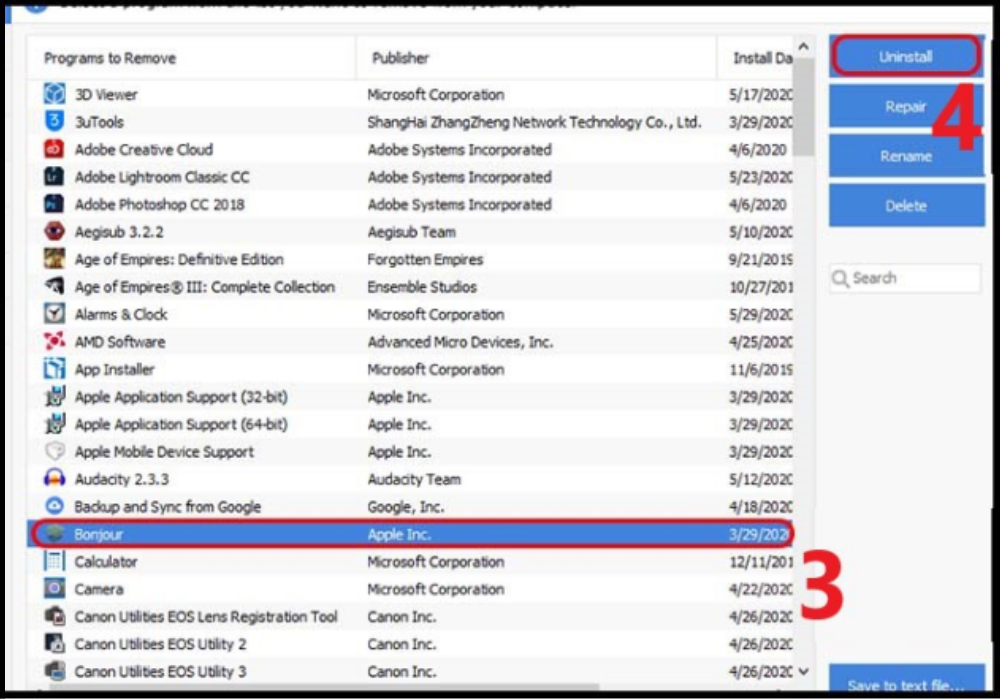This screenshot has height=700, width=1000.
Task: Click the Canon Utilities EOS Utility 2 icon
Action: [x=54, y=643]
